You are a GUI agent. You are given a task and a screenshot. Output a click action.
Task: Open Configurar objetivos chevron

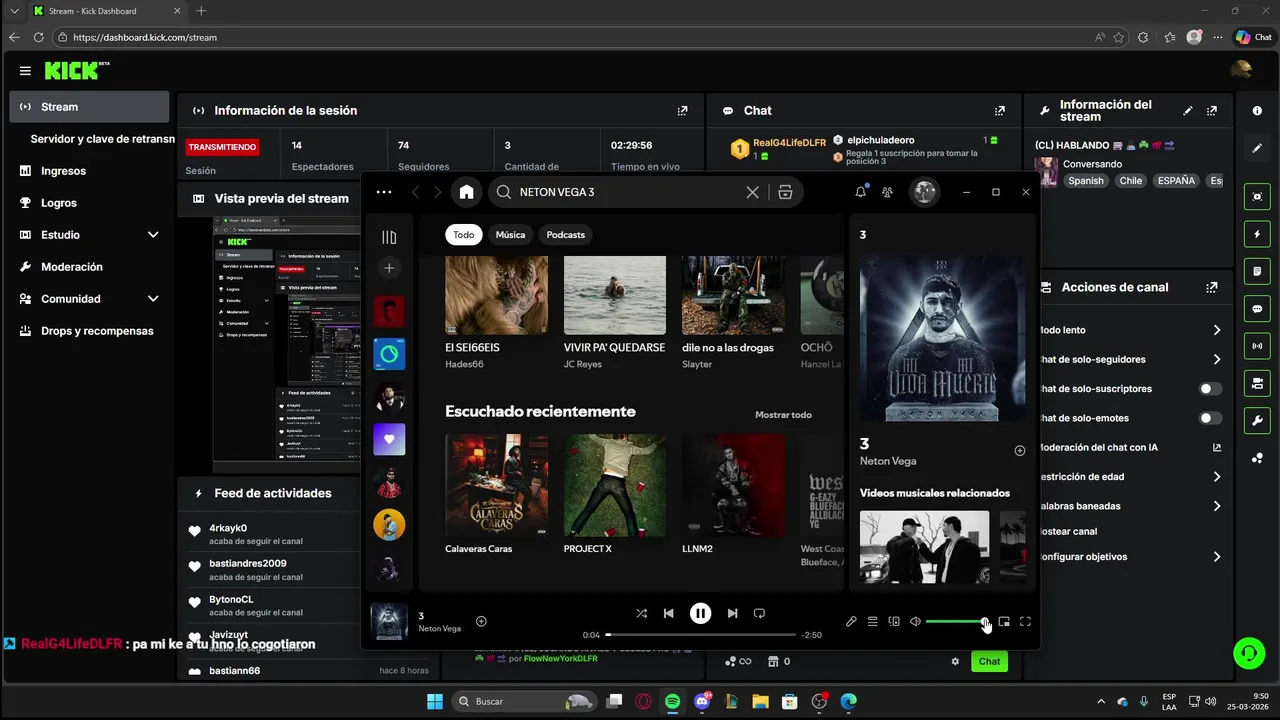tap(1217, 557)
